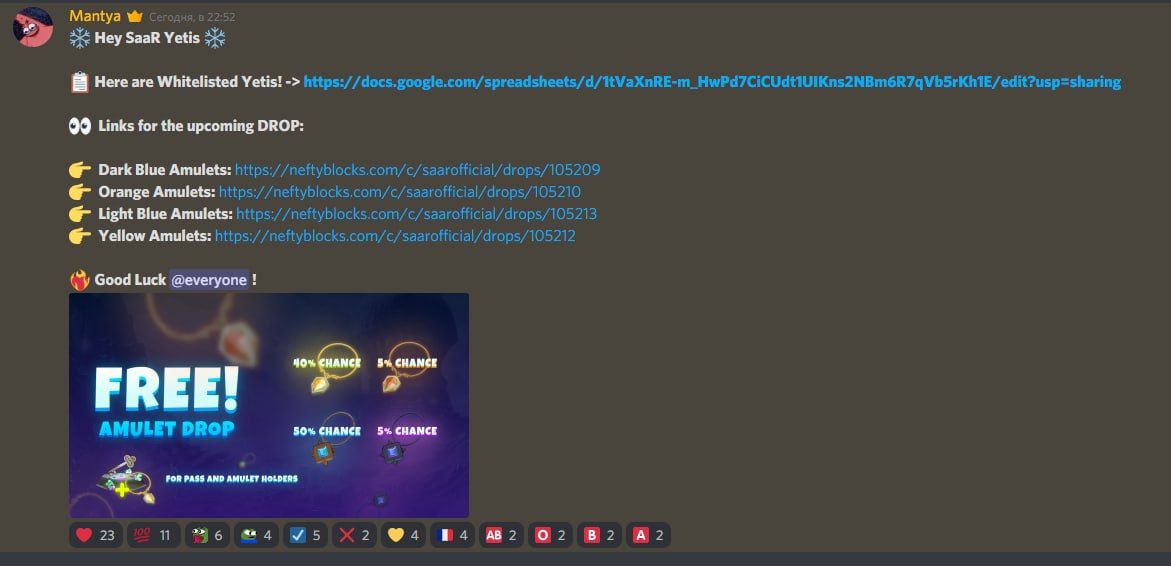The image size is (1171, 566).
Task: Add the frog reaction with count 4
Action: click(x=256, y=535)
